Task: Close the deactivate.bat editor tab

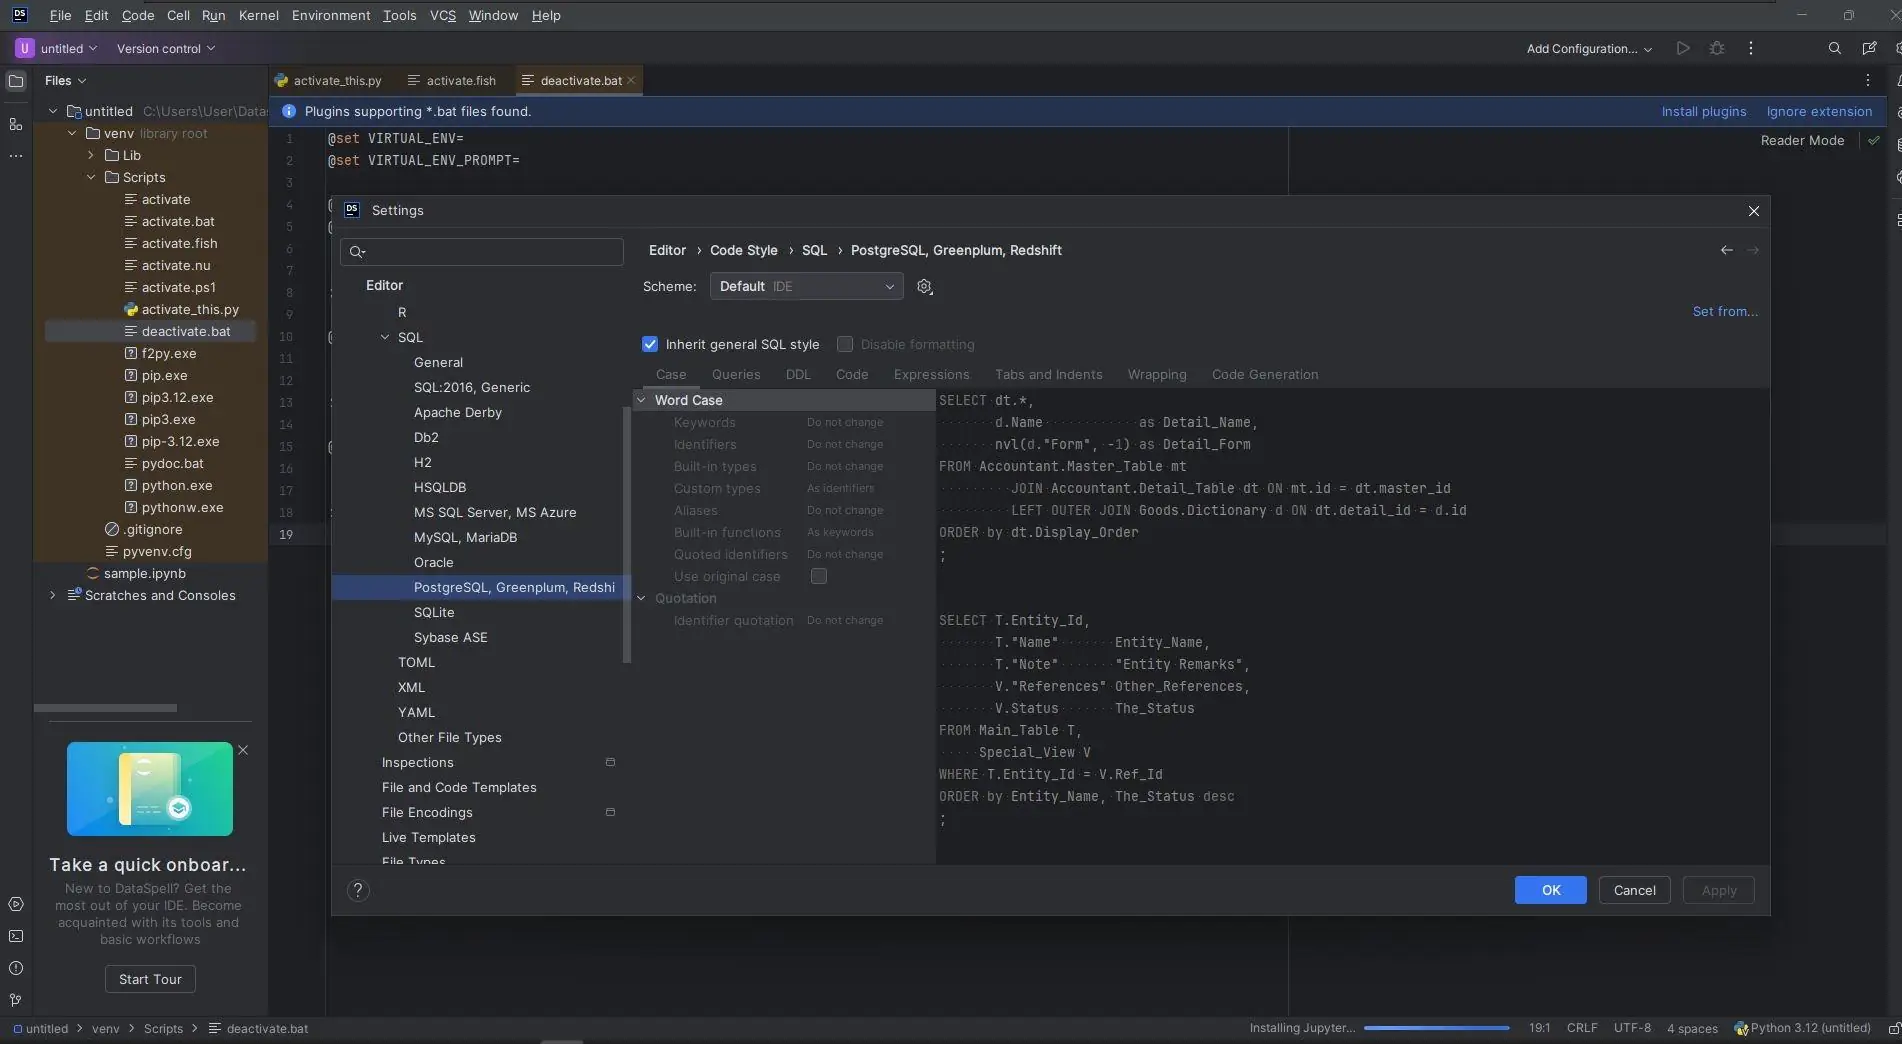Action: tap(631, 81)
